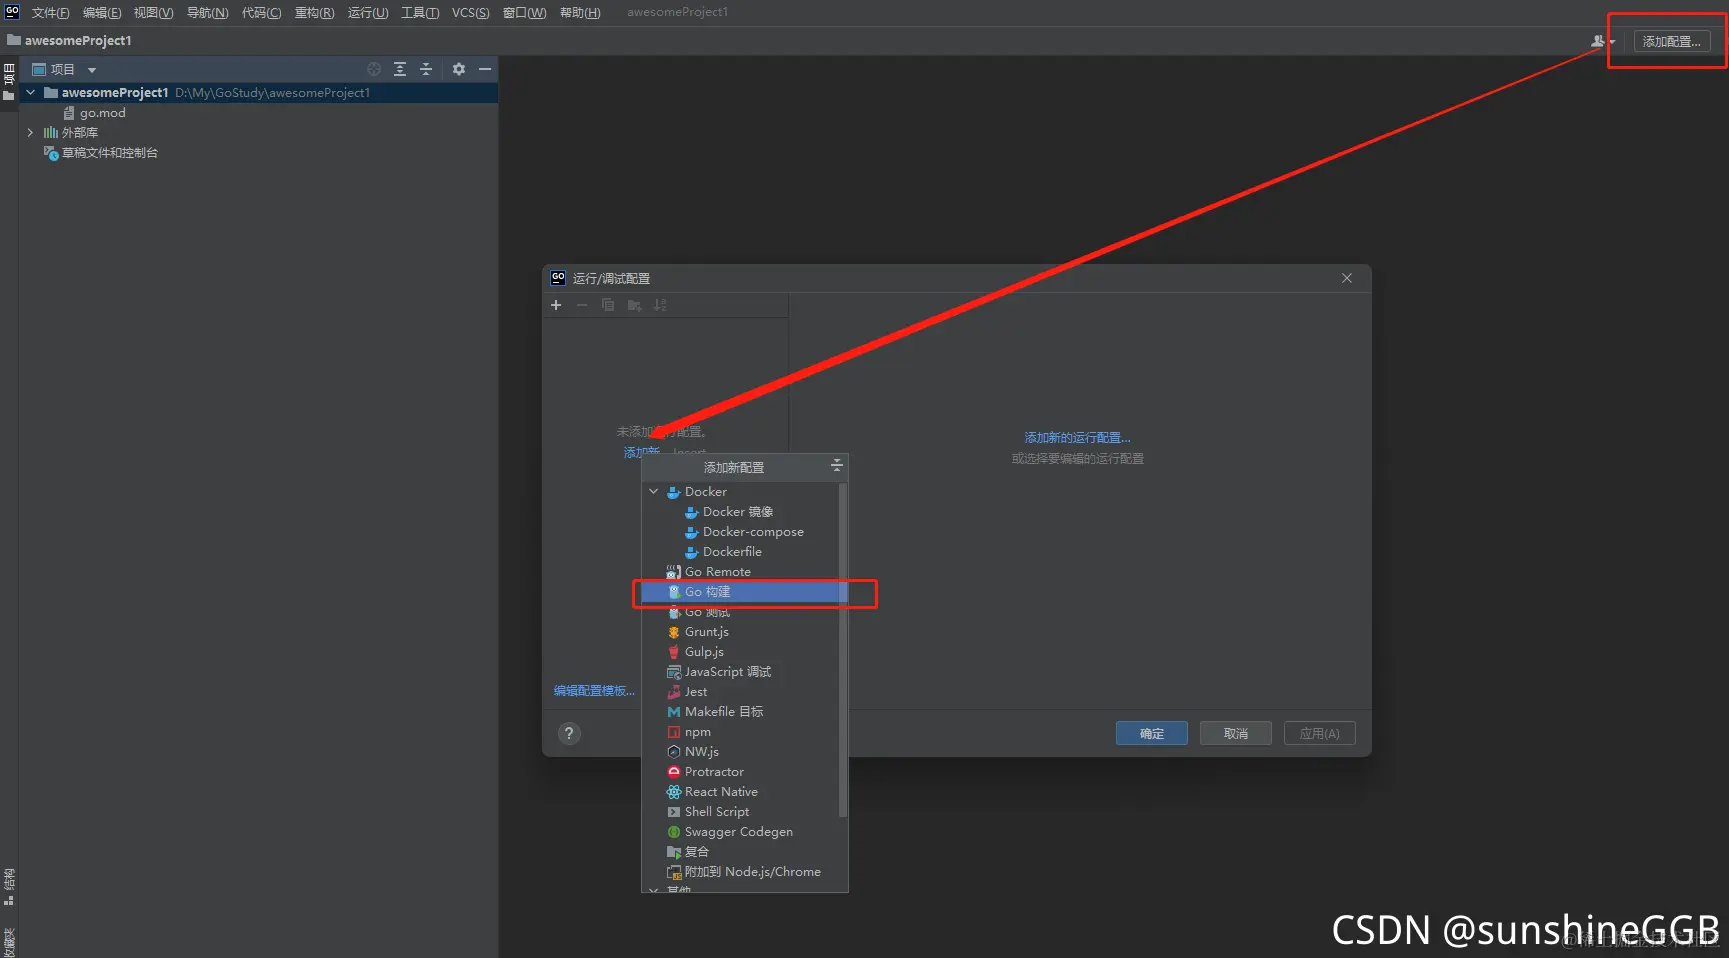Expand all items in project panel
Screen dimensions: 1729x958
coord(400,69)
